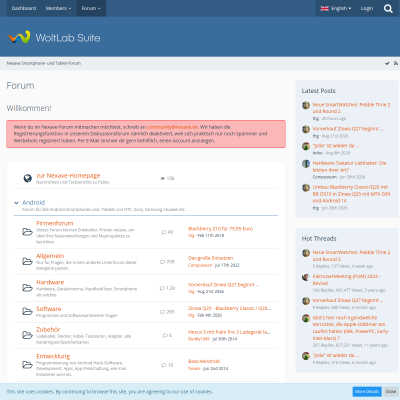This screenshot has height=400, width=400.
Task: Open the Members dropdown menu
Action: 58,8
